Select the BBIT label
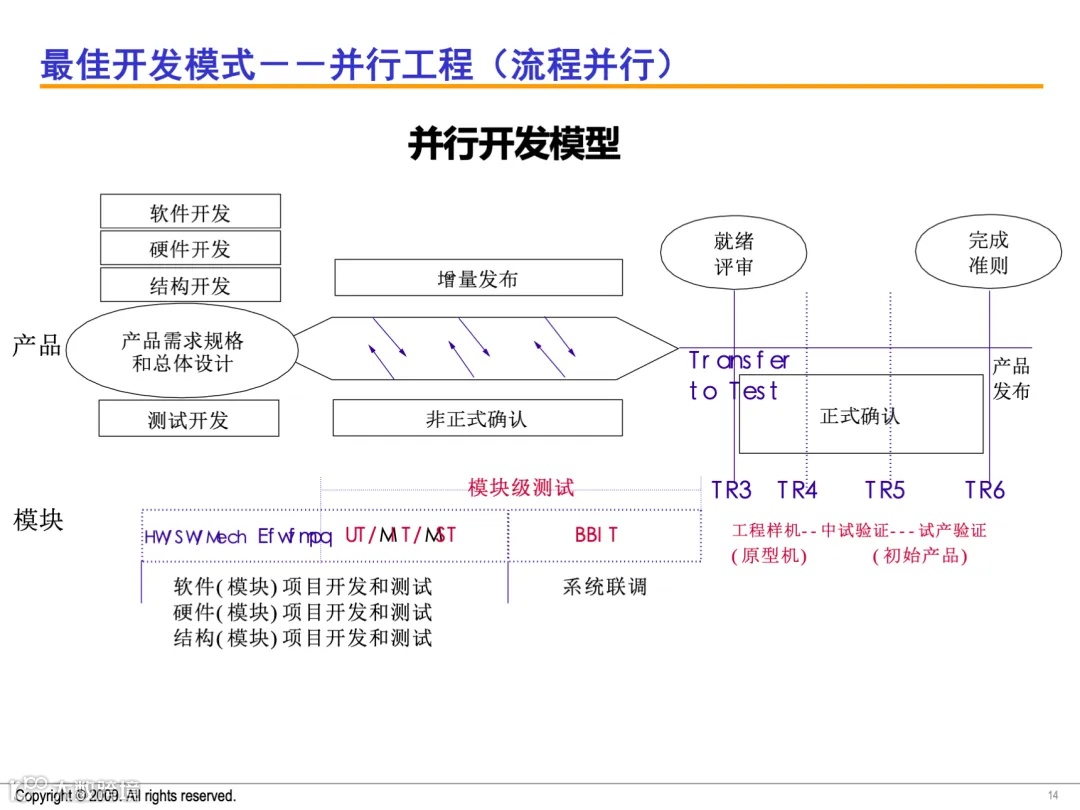This screenshot has width=1080, height=810. (x=596, y=535)
